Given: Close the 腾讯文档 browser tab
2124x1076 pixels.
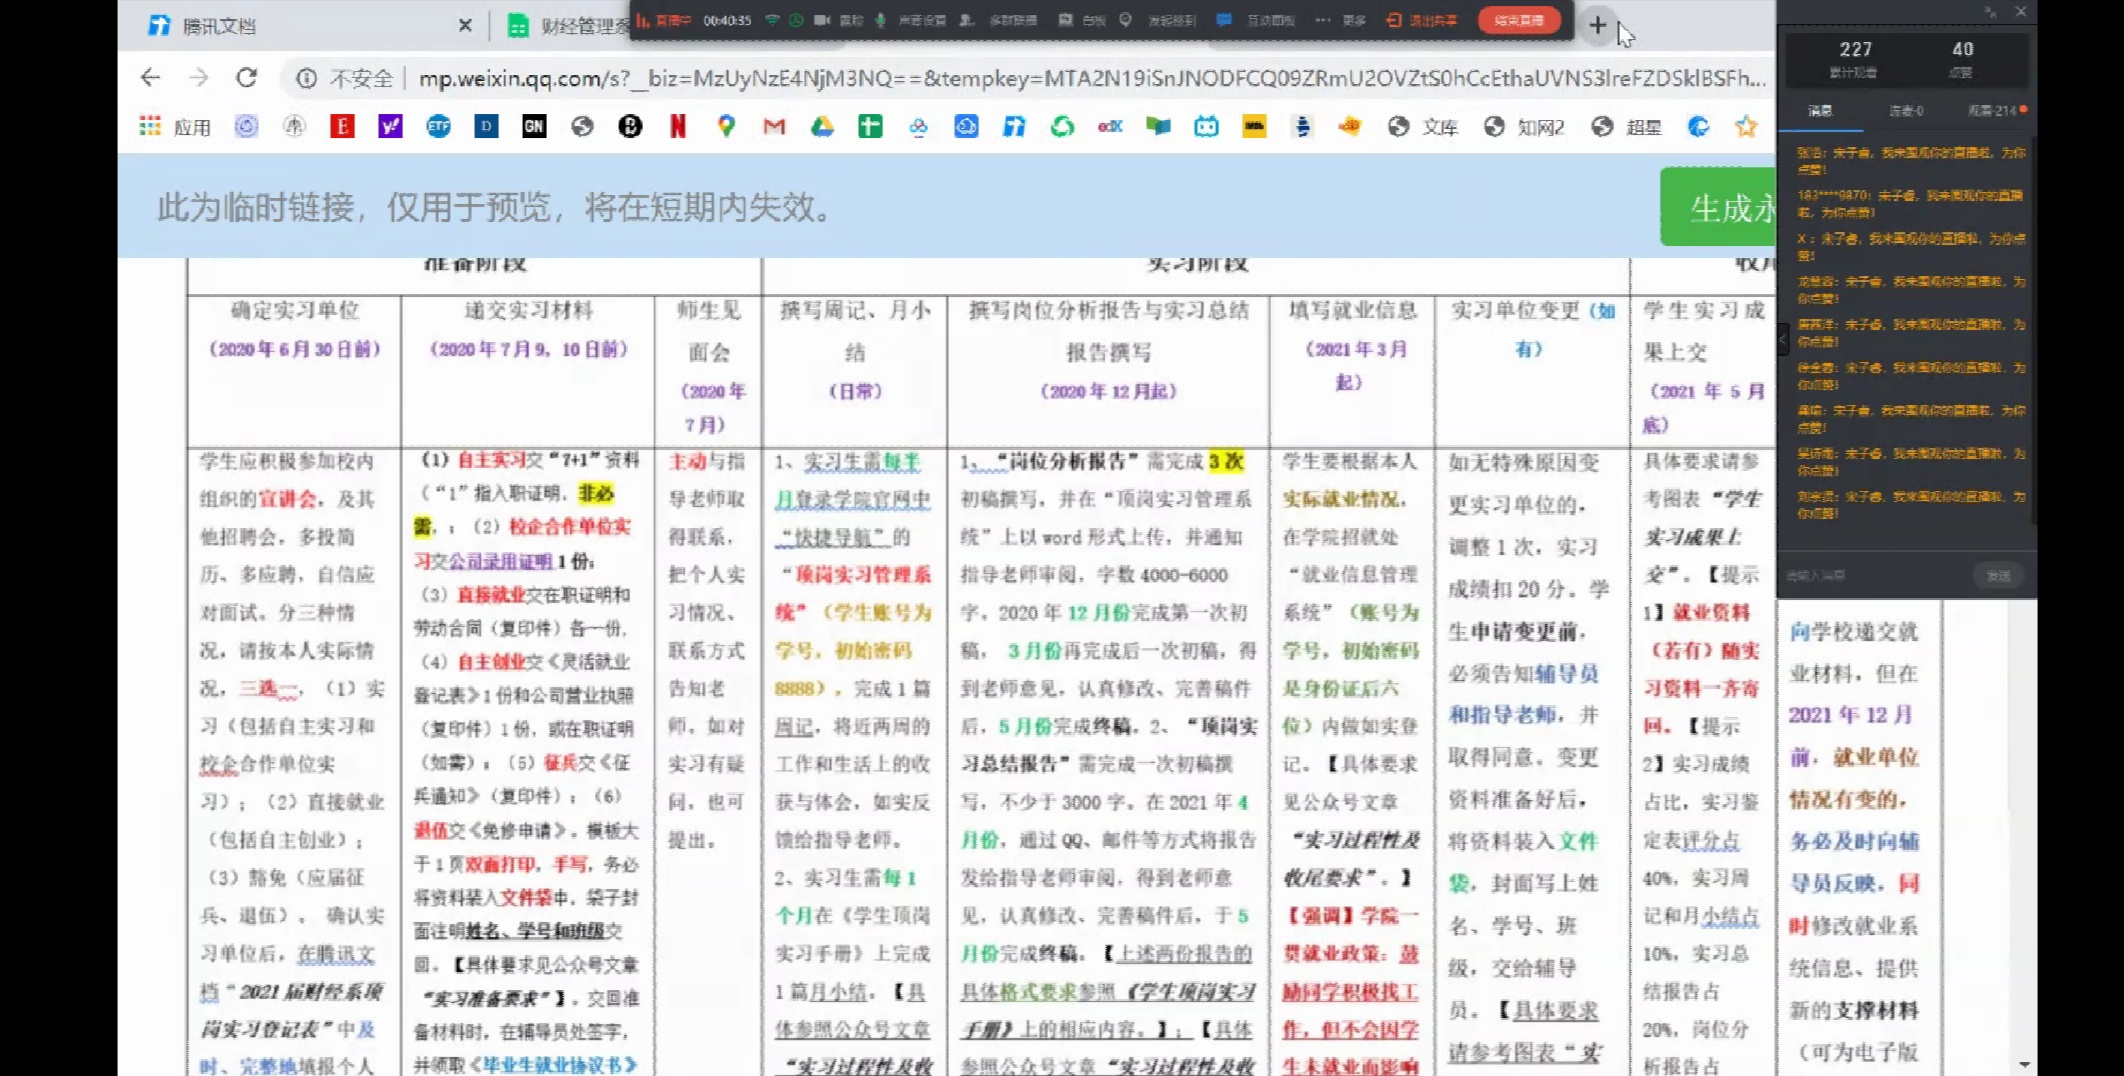Looking at the screenshot, I should [x=465, y=26].
